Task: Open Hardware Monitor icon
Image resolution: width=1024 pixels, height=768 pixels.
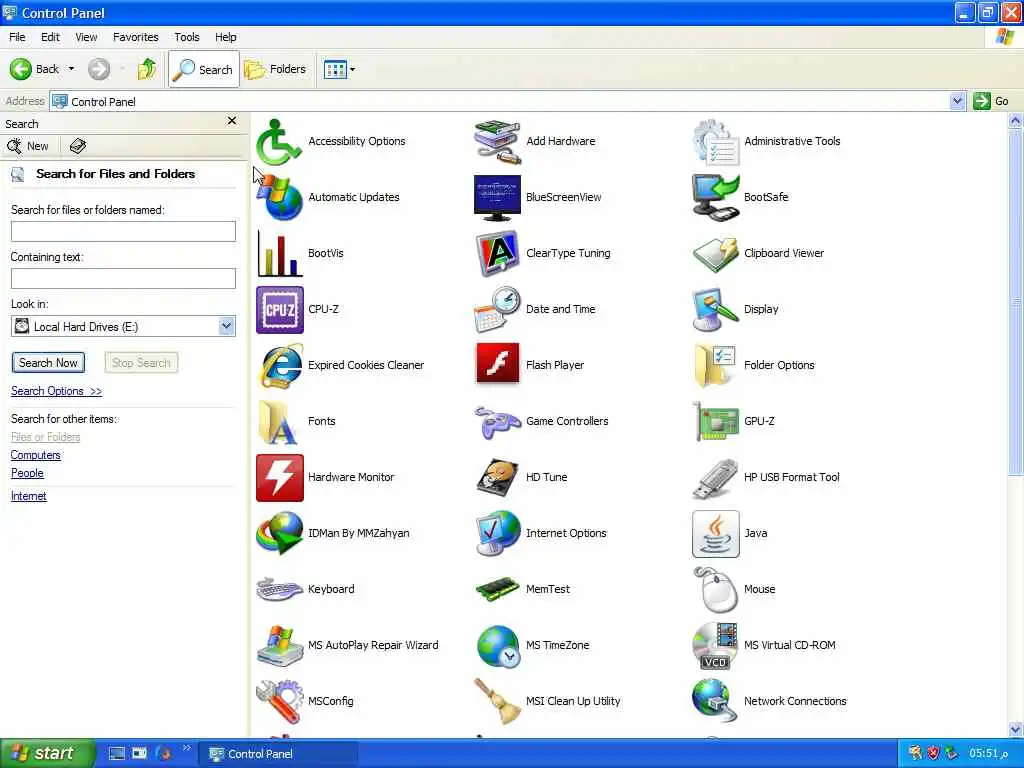Action: click(280, 477)
